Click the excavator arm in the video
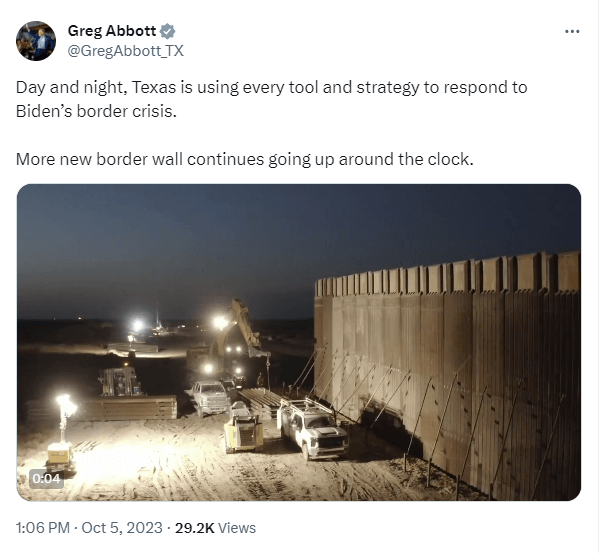601x553 pixels. (241, 327)
